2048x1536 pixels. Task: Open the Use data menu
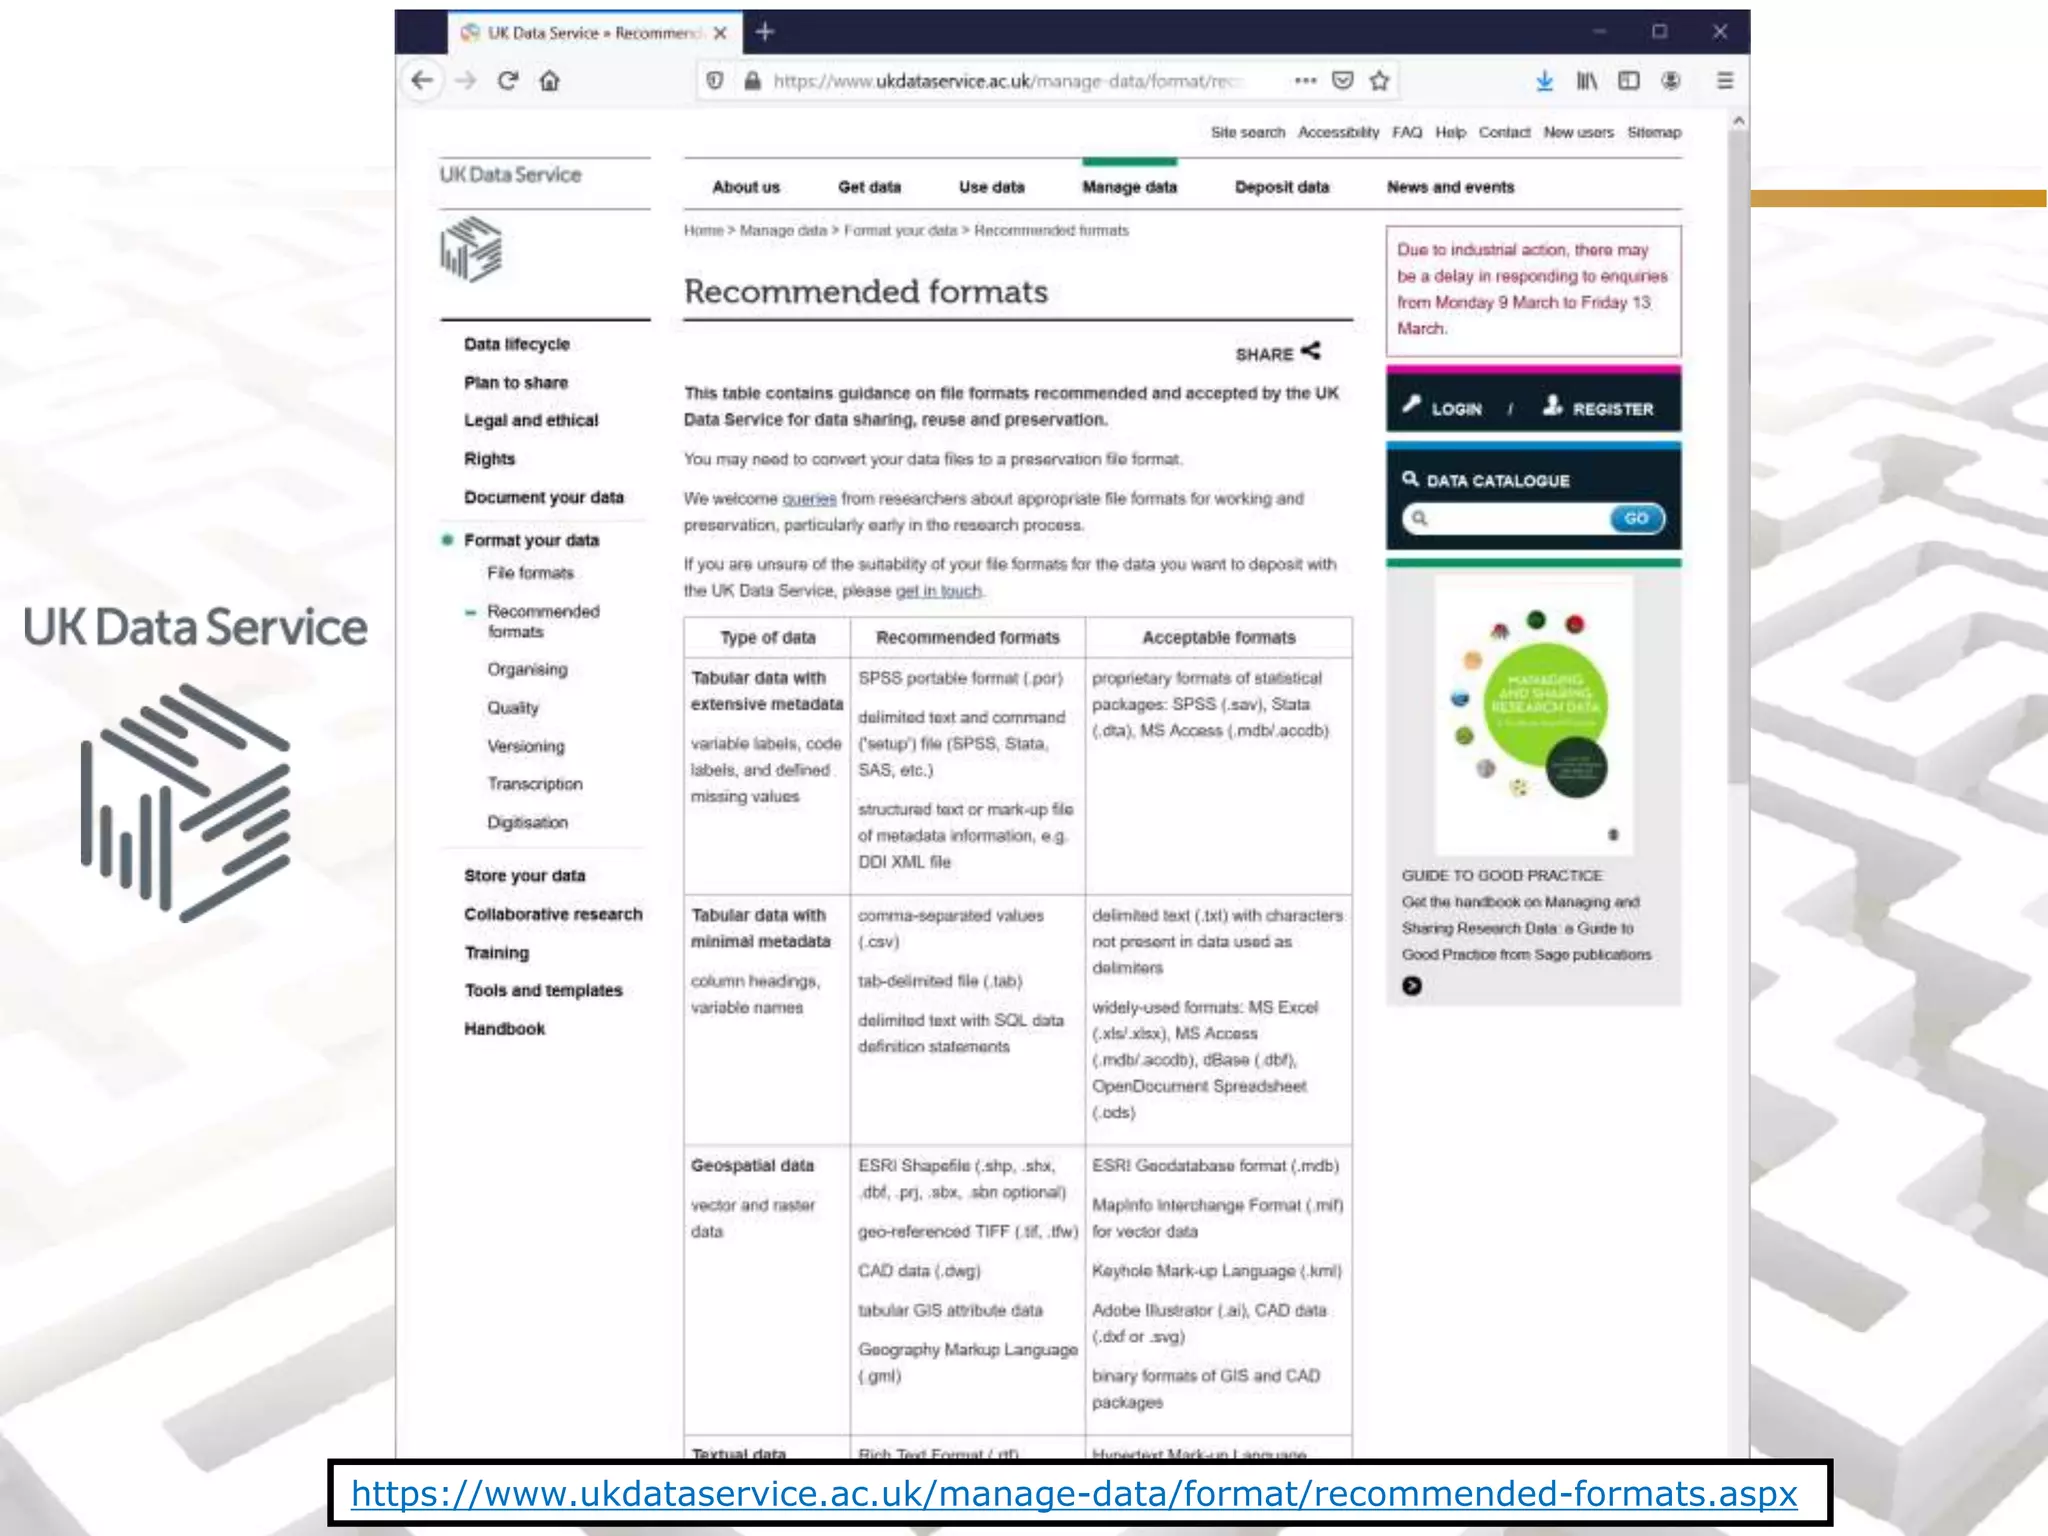tap(992, 187)
